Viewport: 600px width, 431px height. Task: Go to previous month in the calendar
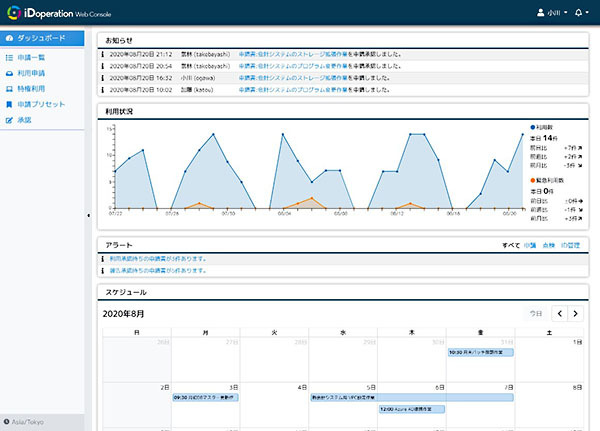point(559,313)
